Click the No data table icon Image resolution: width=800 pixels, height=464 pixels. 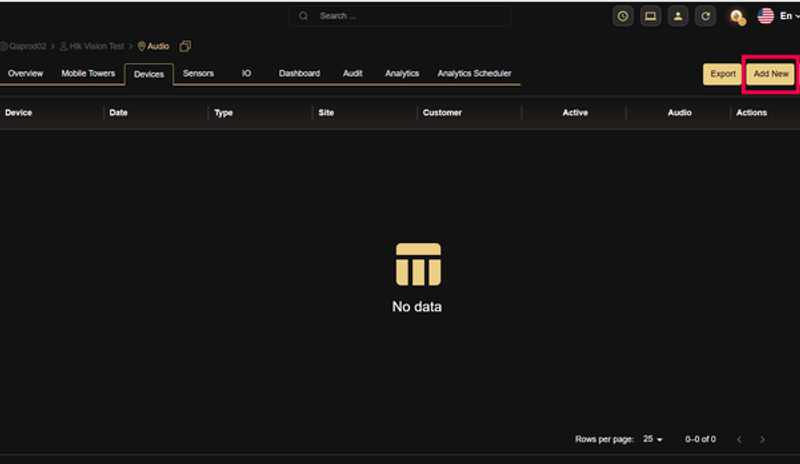pyautogui.click(x=418, y=264)
